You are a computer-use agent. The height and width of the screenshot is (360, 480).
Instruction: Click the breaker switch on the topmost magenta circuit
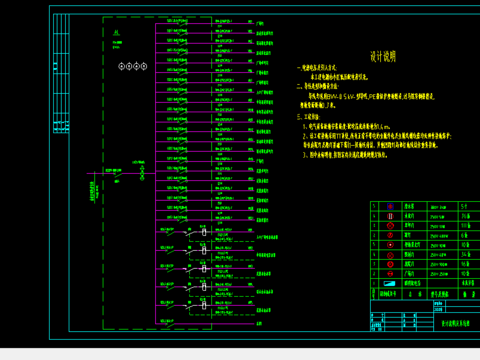pyautogui.click(x=182, y=23)
